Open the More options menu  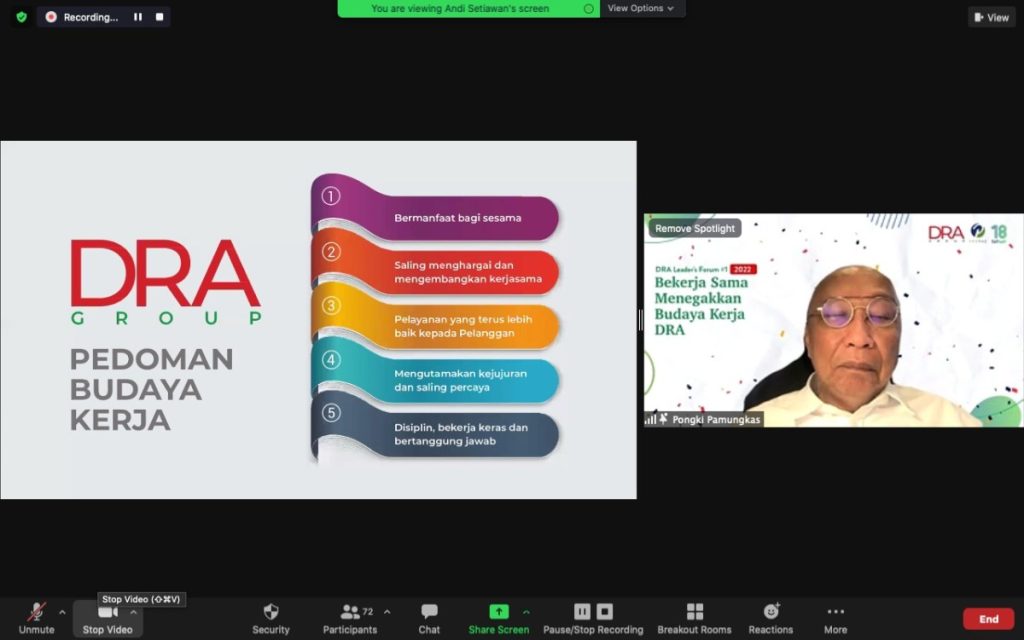click(835, 618)
